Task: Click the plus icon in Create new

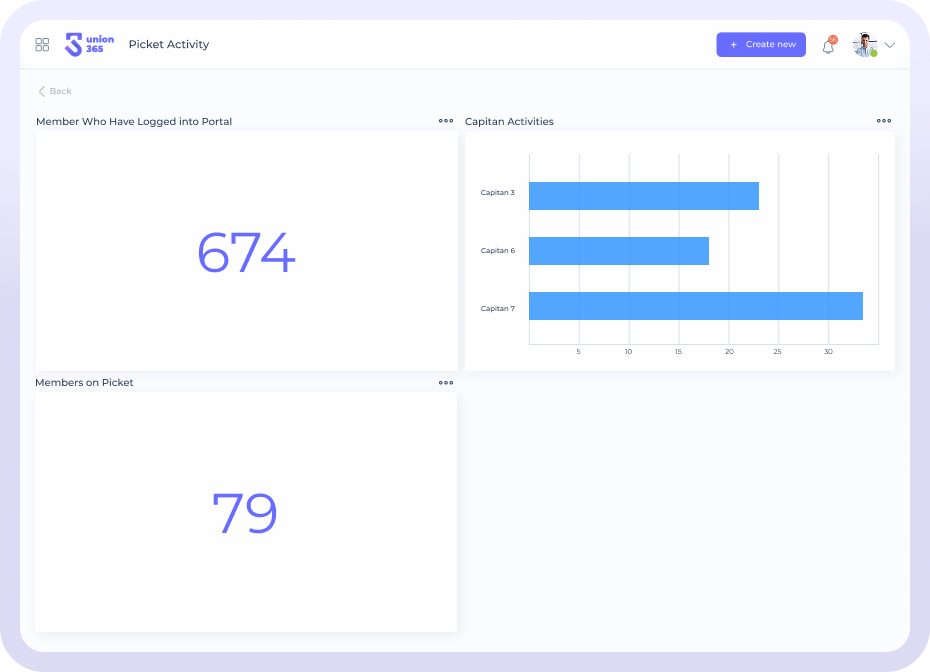Action: click(x=734, y=45)
